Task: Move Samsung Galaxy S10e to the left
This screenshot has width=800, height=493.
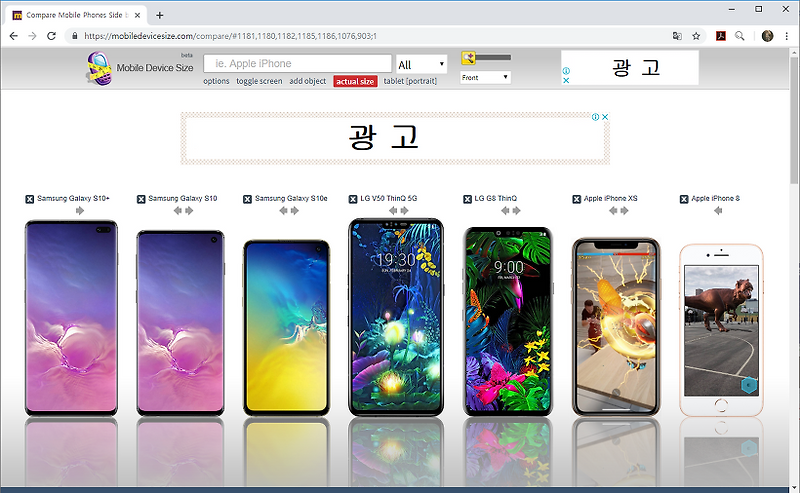Action: pyautogui.click(x=283, y=211)
